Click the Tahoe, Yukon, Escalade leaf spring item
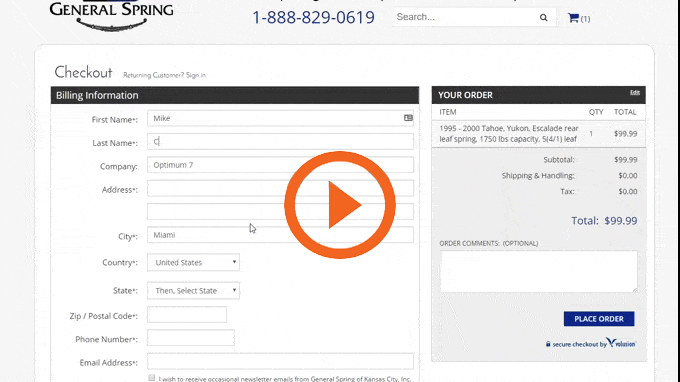 509,134
